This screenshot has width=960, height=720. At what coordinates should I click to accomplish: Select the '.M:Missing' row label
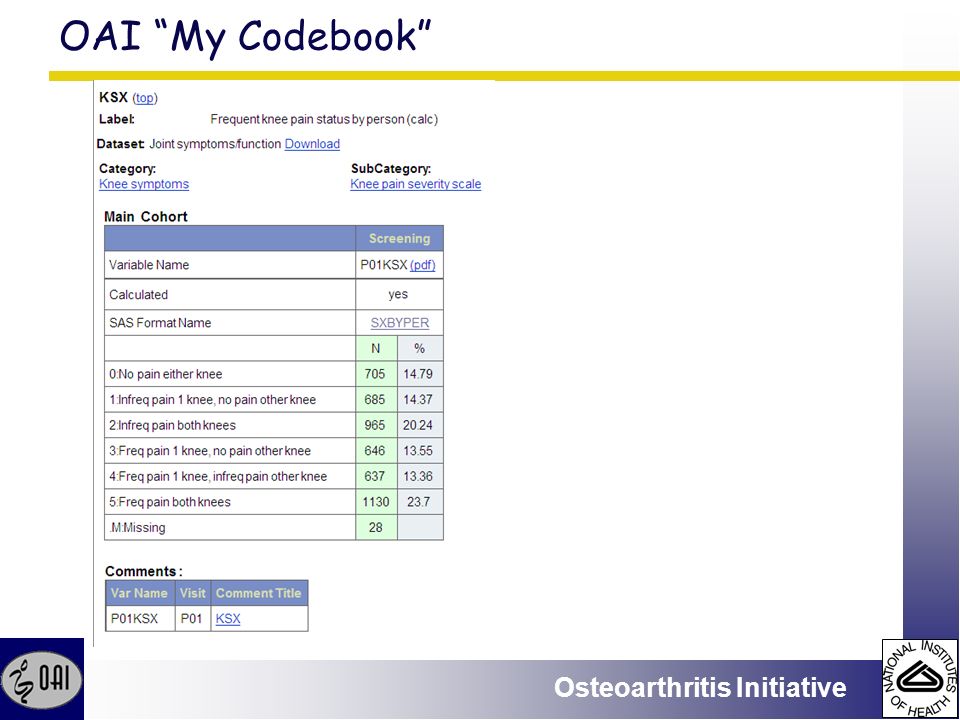coord(137,528)
